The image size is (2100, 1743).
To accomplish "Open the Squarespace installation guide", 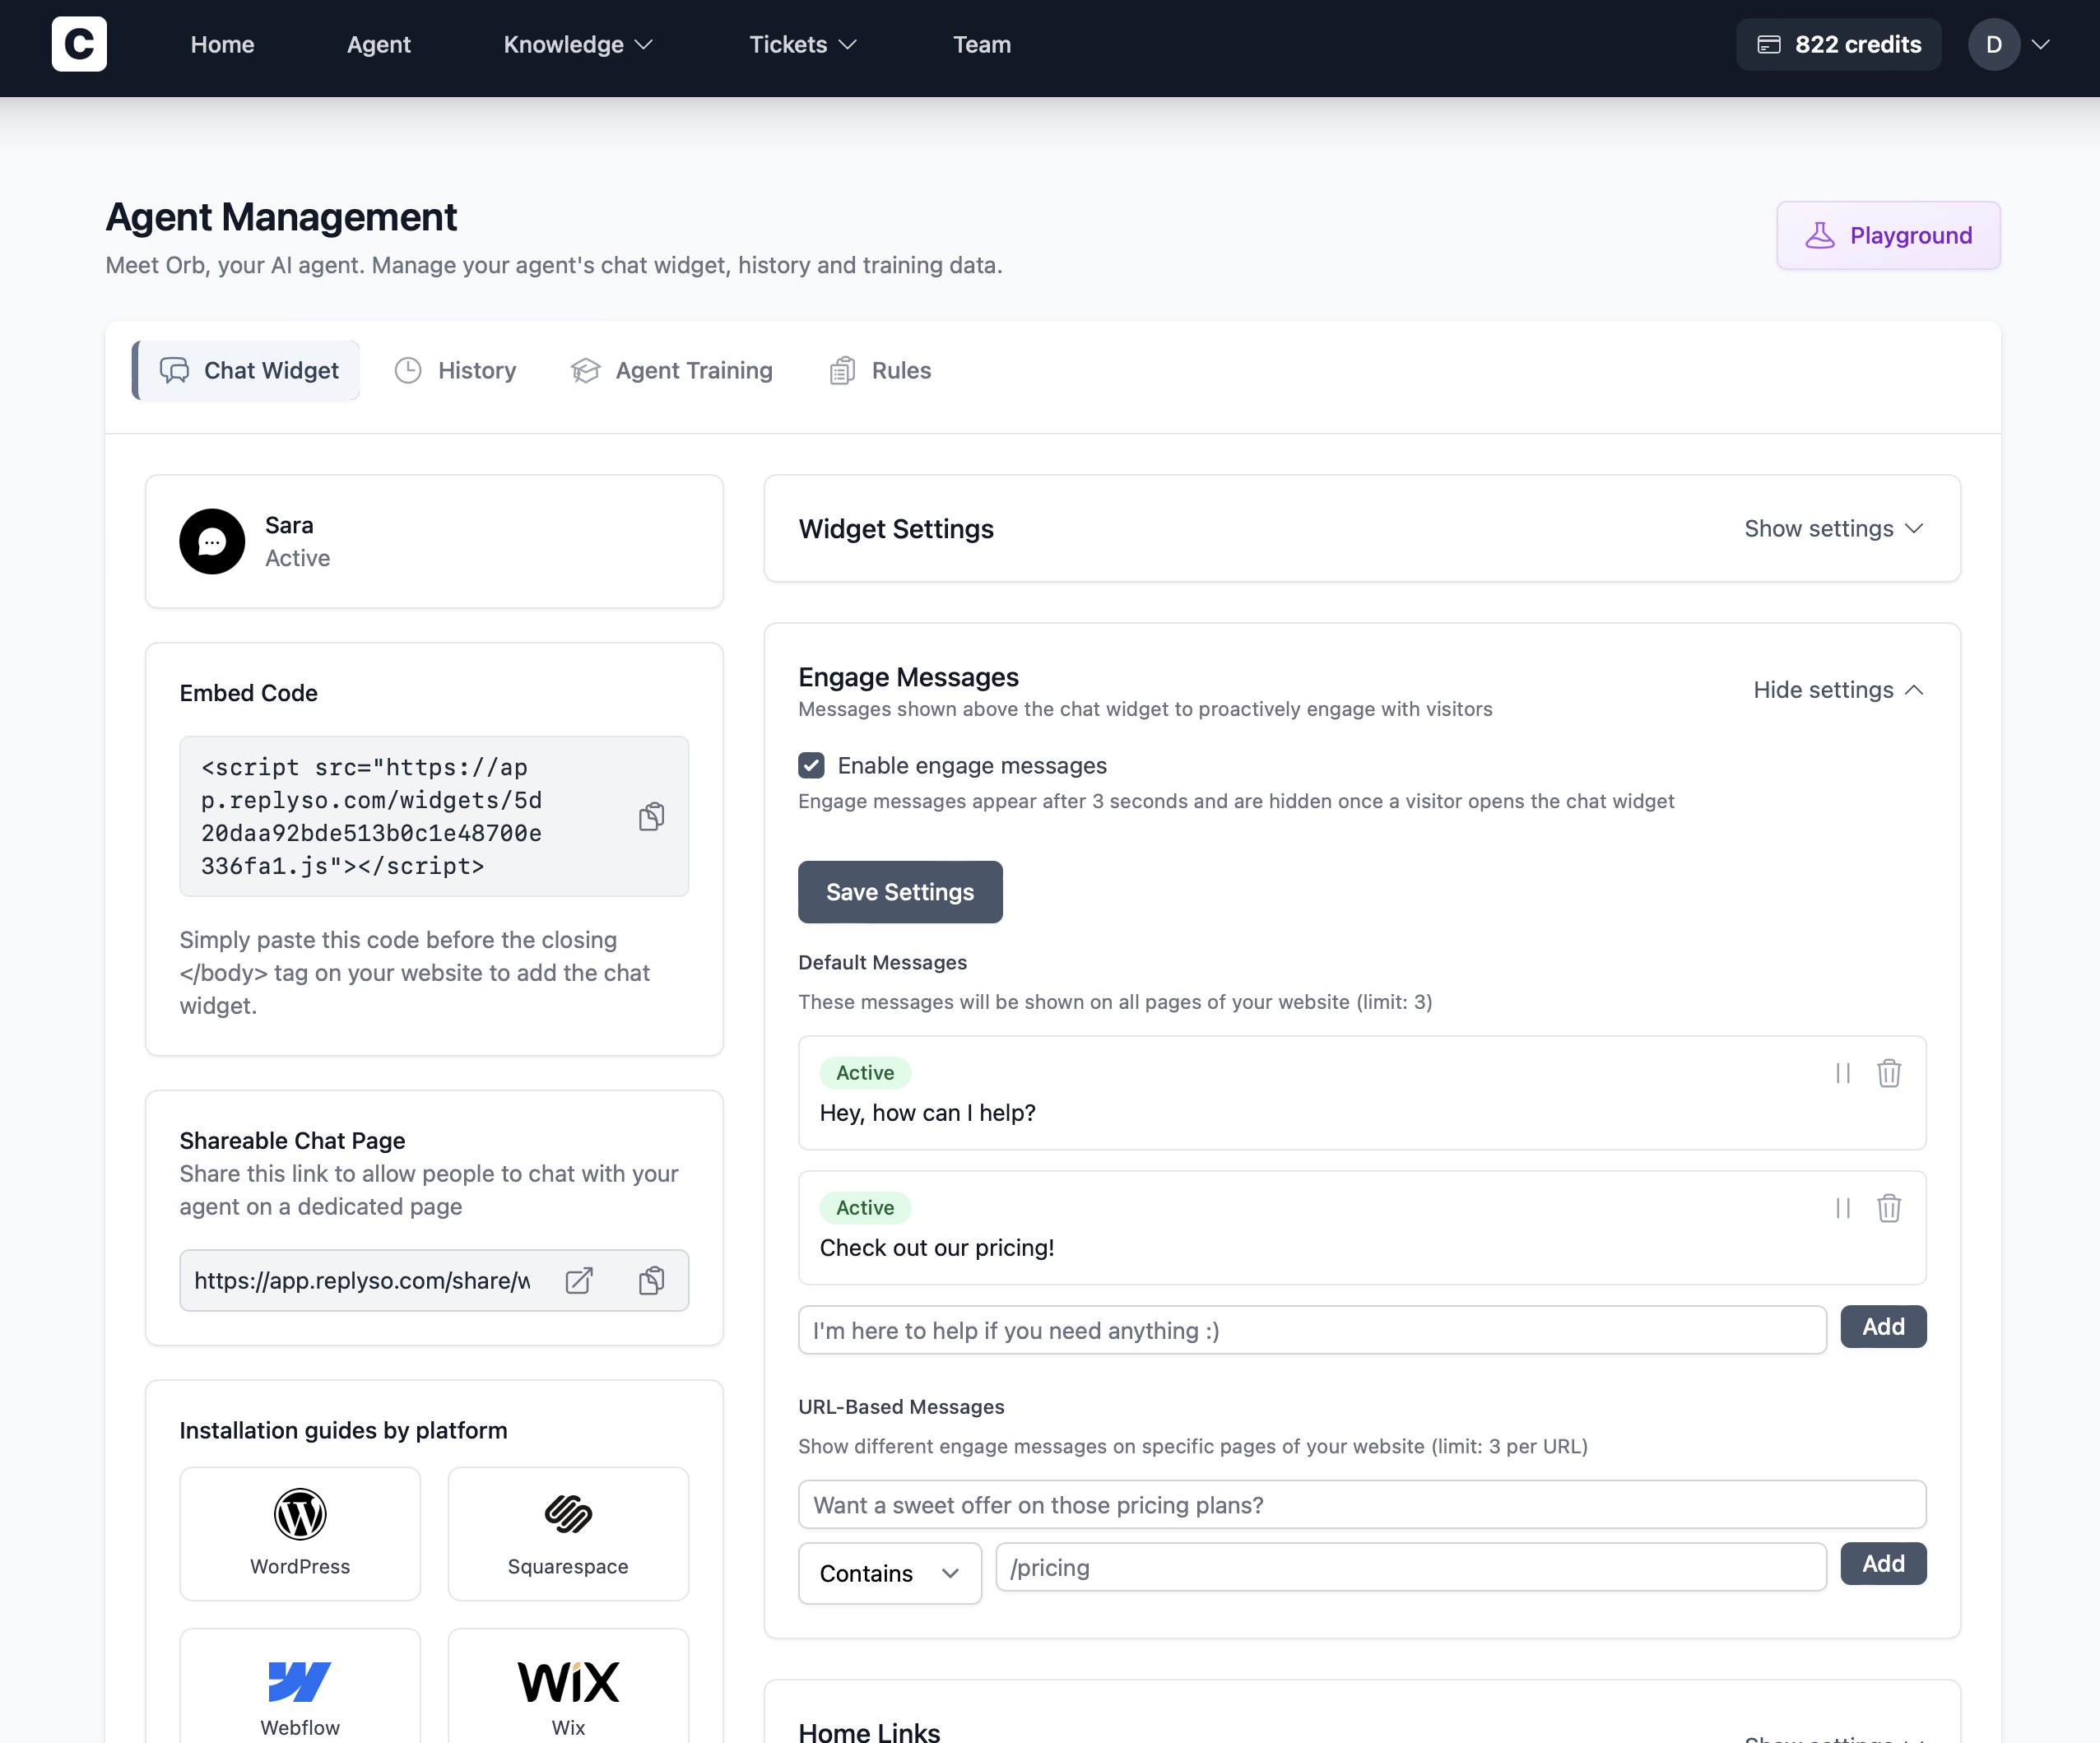I will tap(568, 1533).
